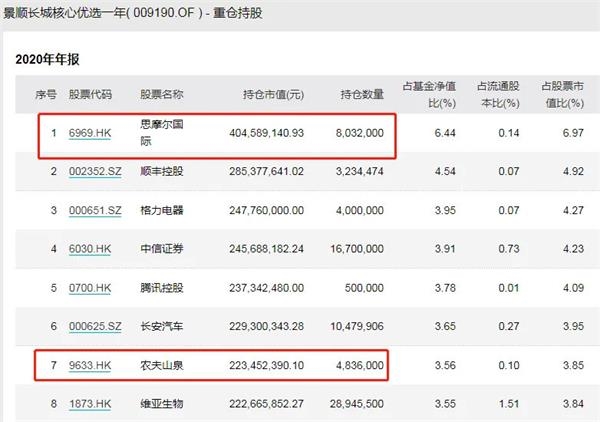Viewport: 600px width, 422px height.
Task: Click the 股票代码 column header
Action: (90, 95)
